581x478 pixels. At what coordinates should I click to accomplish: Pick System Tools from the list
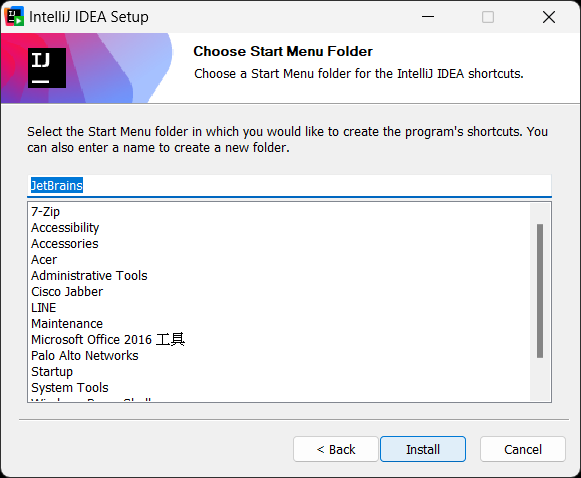click(70, 387)
